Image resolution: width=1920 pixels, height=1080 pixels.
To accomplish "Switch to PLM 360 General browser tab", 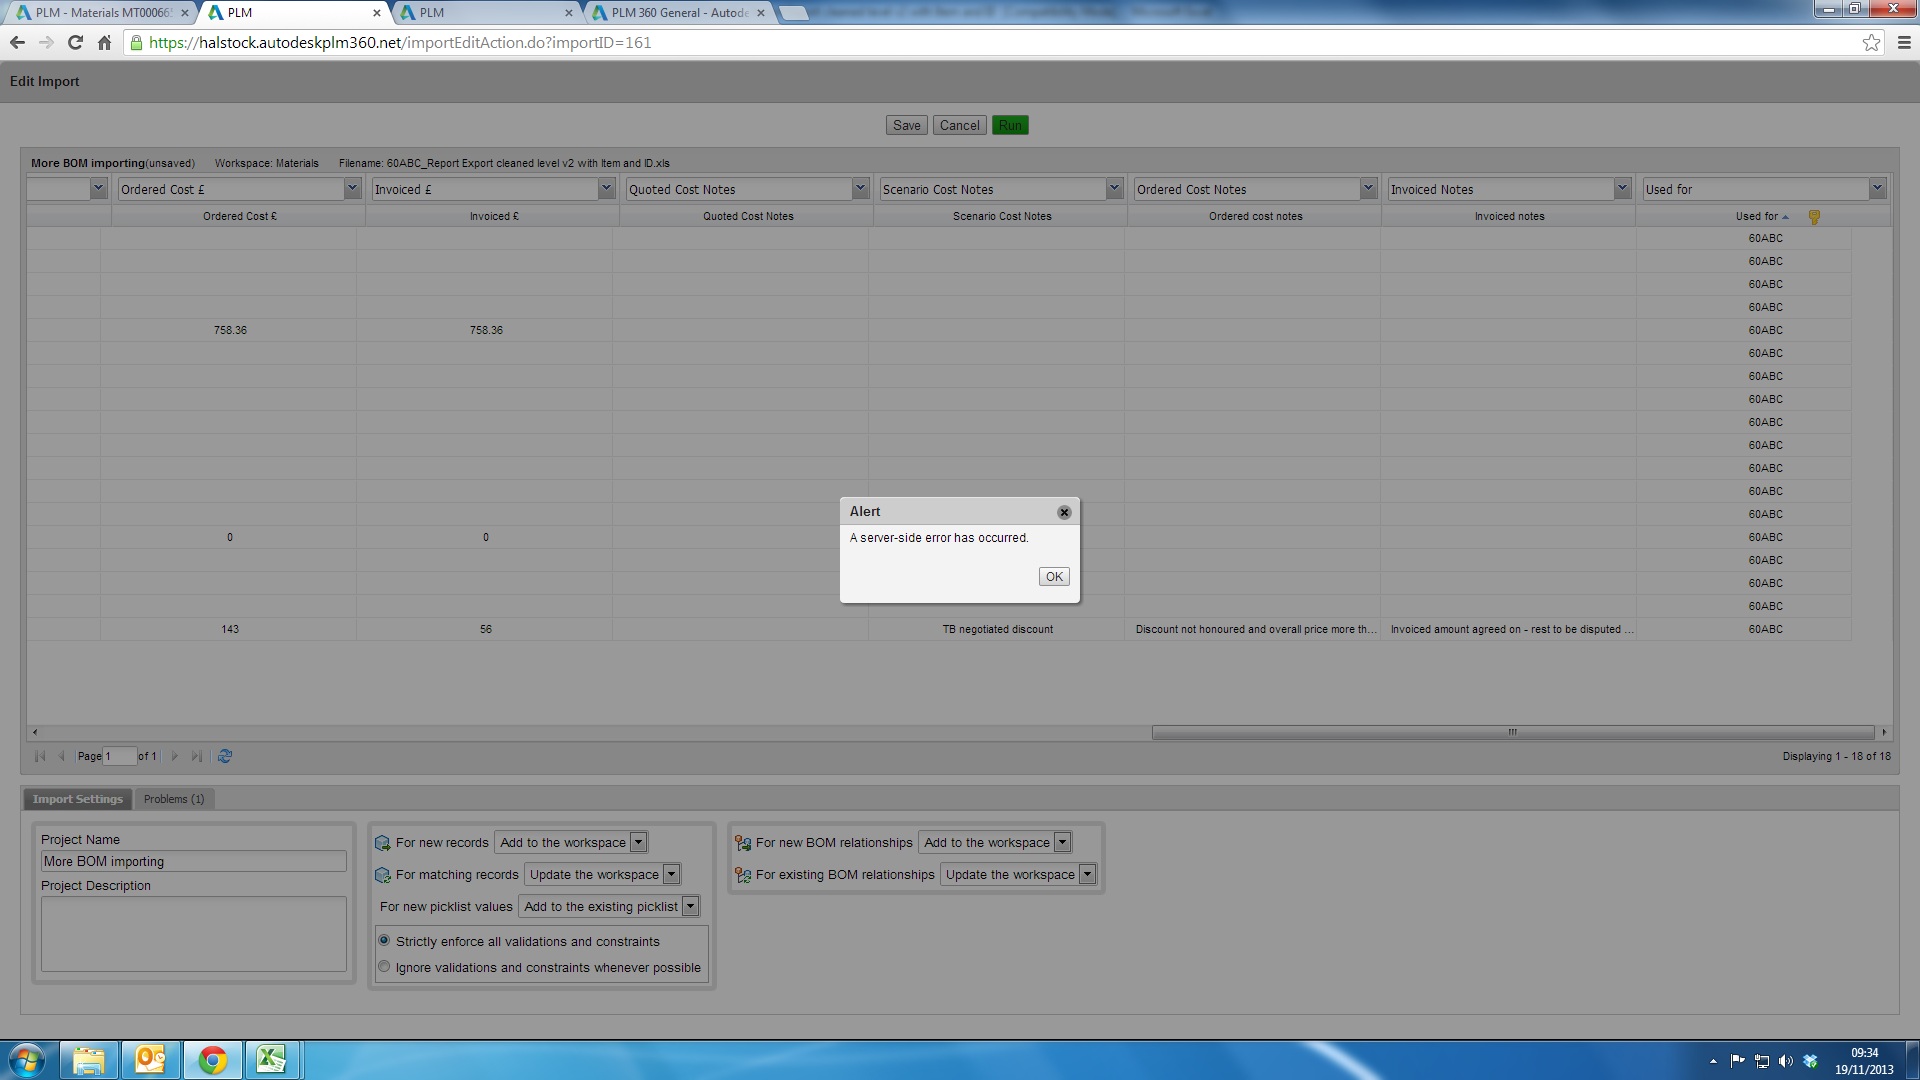I will point(680,13).
